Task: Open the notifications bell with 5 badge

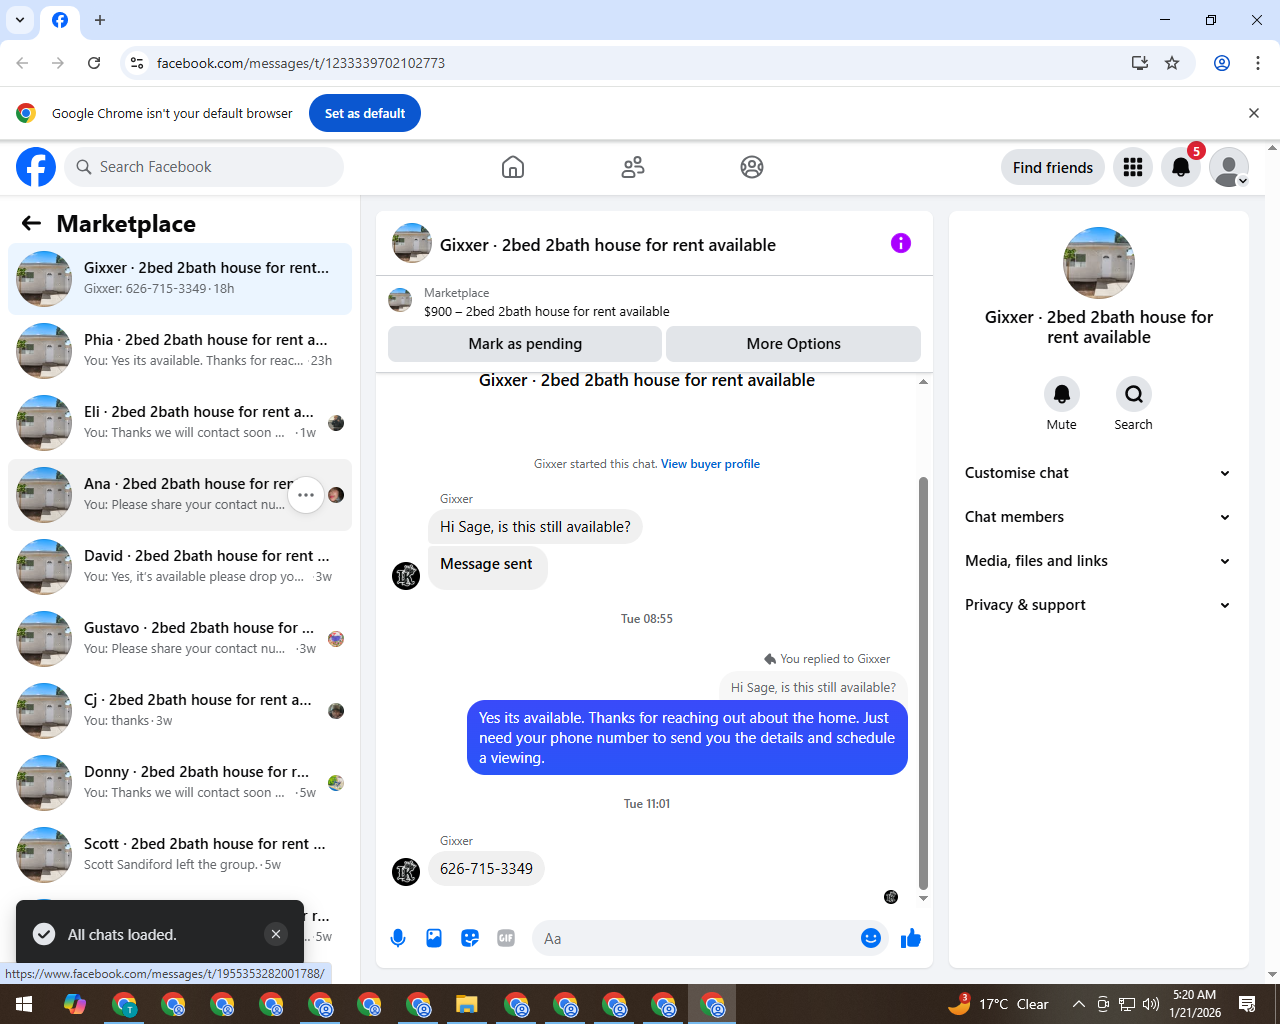Action: [x=1181, y=167]
